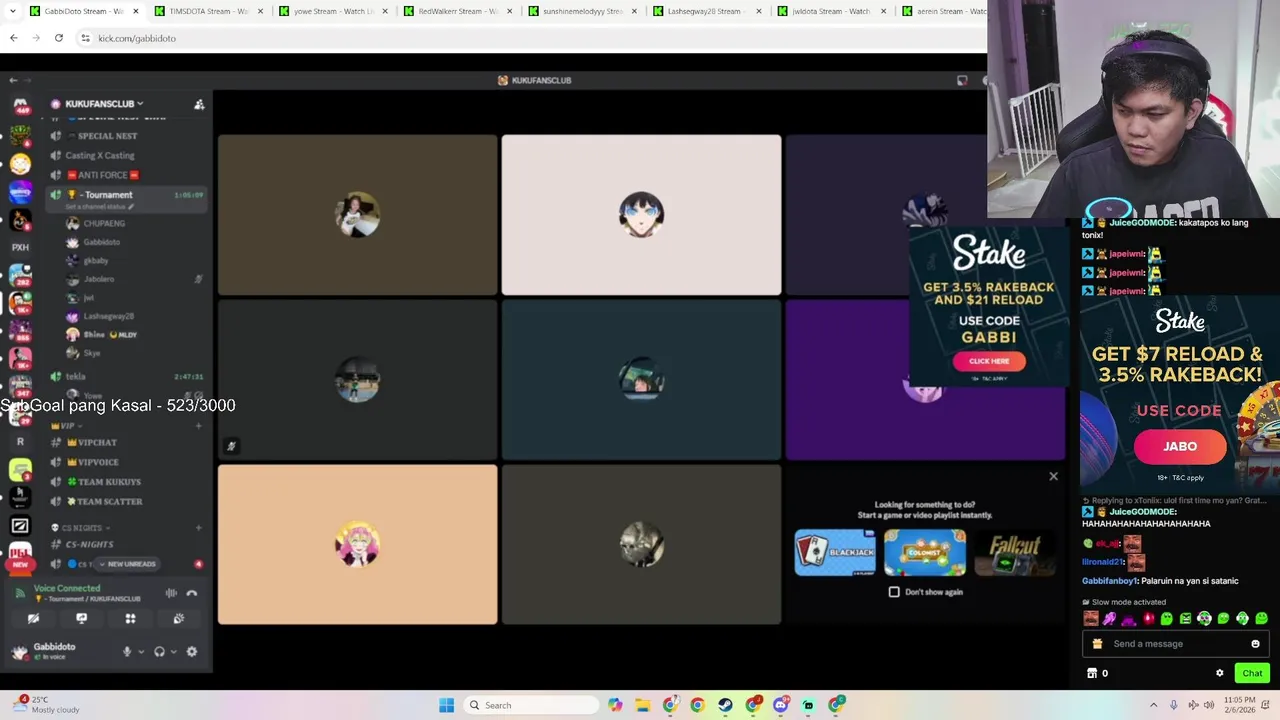Mute the Discord microphone
Viewport: 1280px width, 720px height.
click(x=126, y=651)
